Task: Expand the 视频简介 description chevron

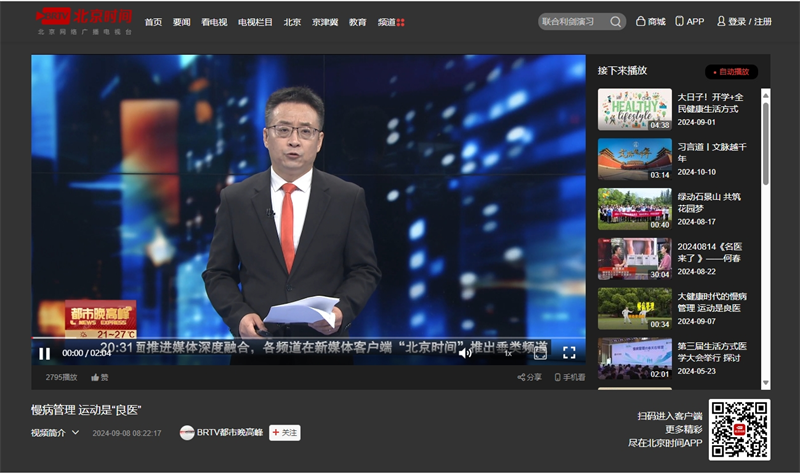Action: [x=76, y=432]
